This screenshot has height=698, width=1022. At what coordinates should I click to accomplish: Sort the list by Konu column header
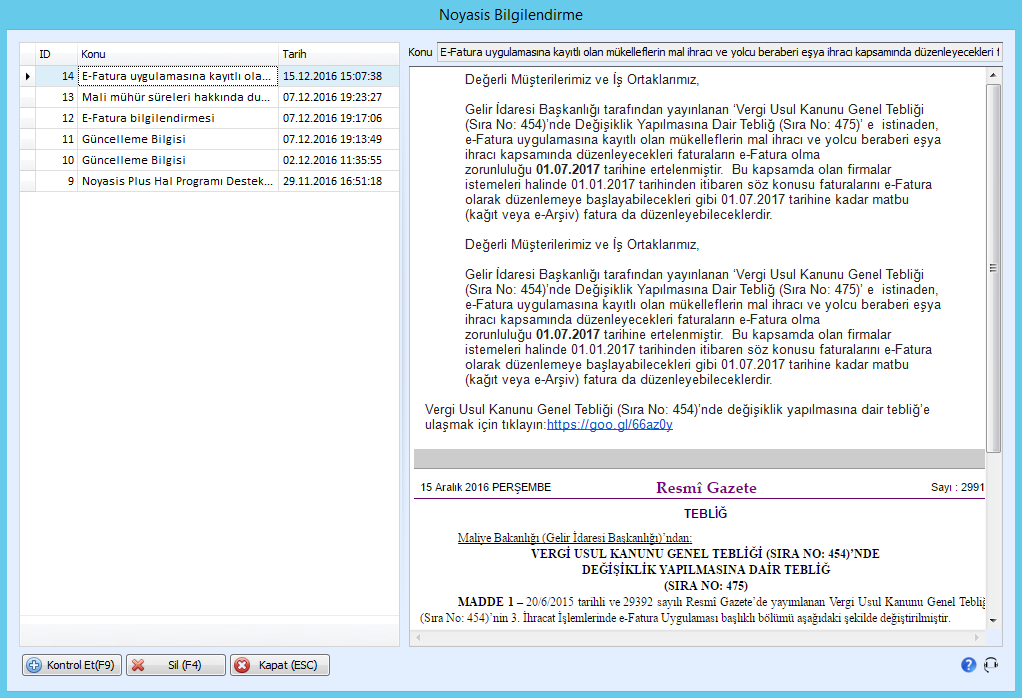pyautogui.click(x=178, y=54)
